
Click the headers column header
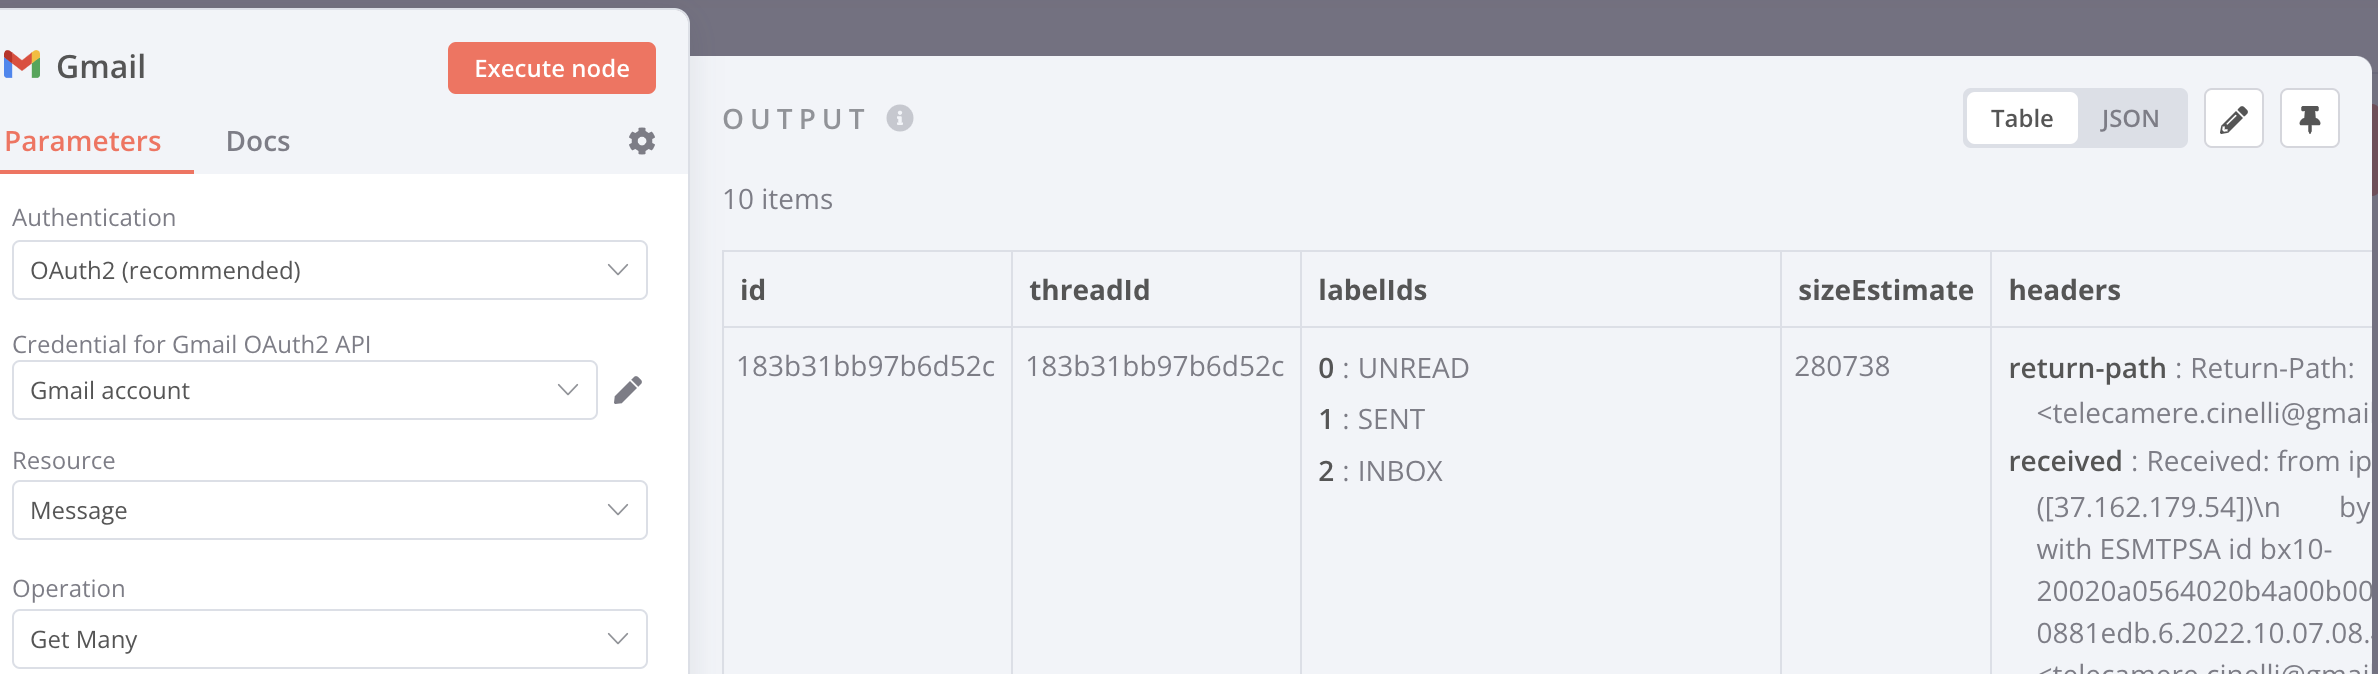point(2064,290)
